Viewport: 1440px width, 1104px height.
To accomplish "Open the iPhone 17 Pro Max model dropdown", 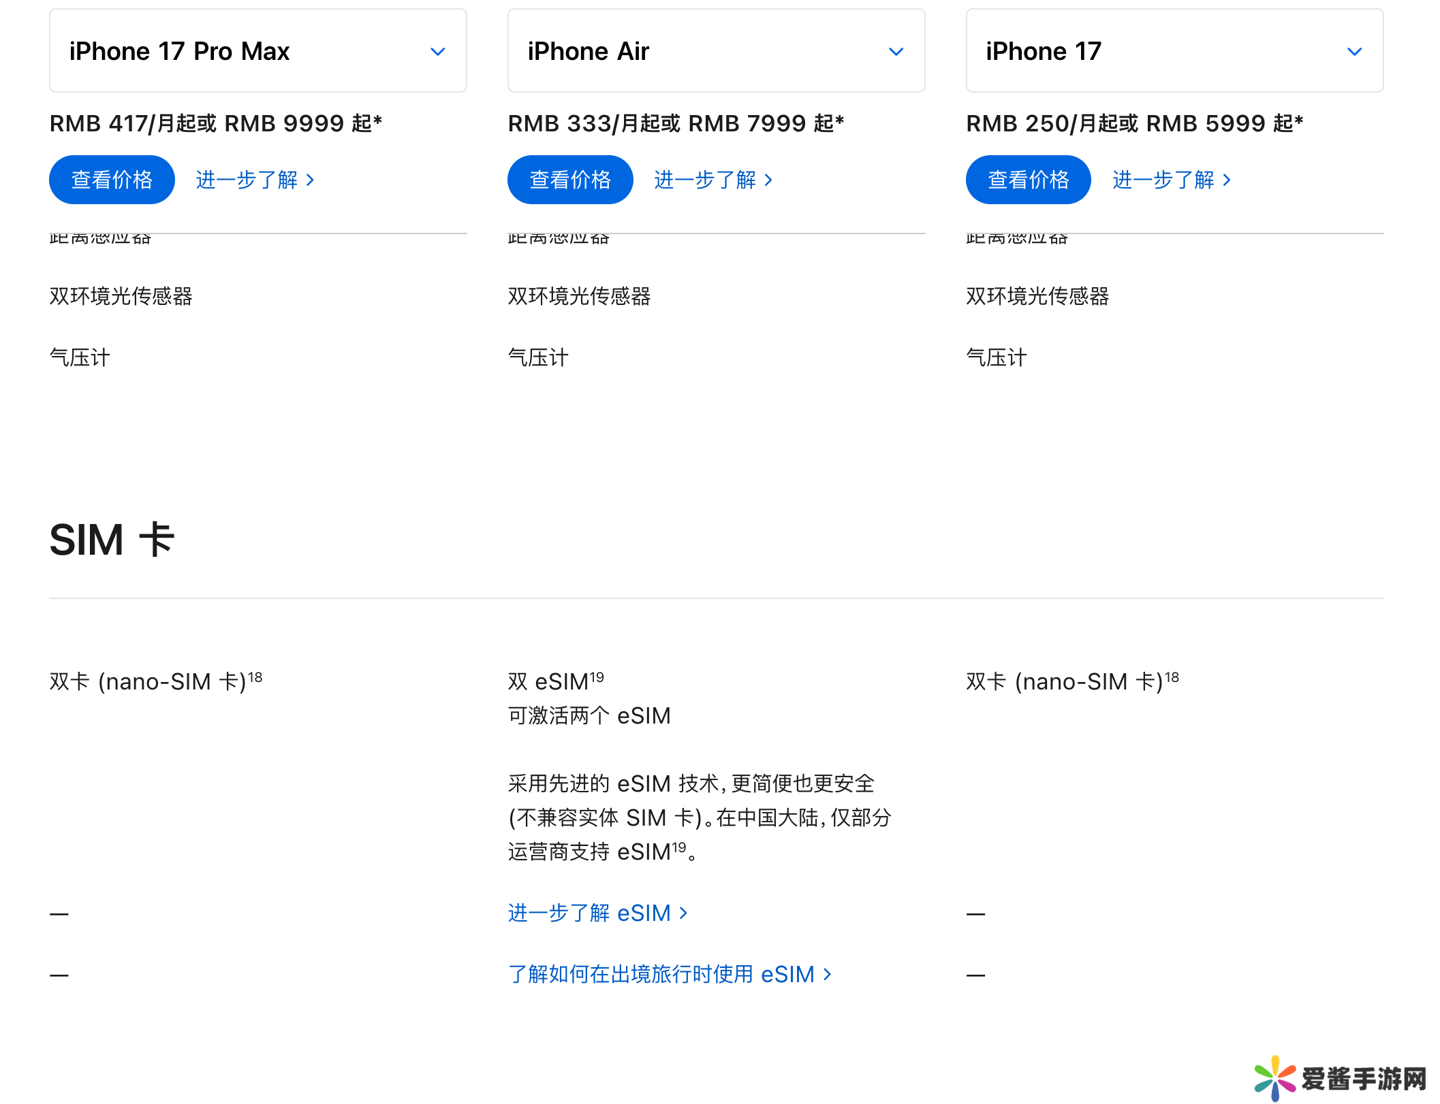I will [258, 51].
